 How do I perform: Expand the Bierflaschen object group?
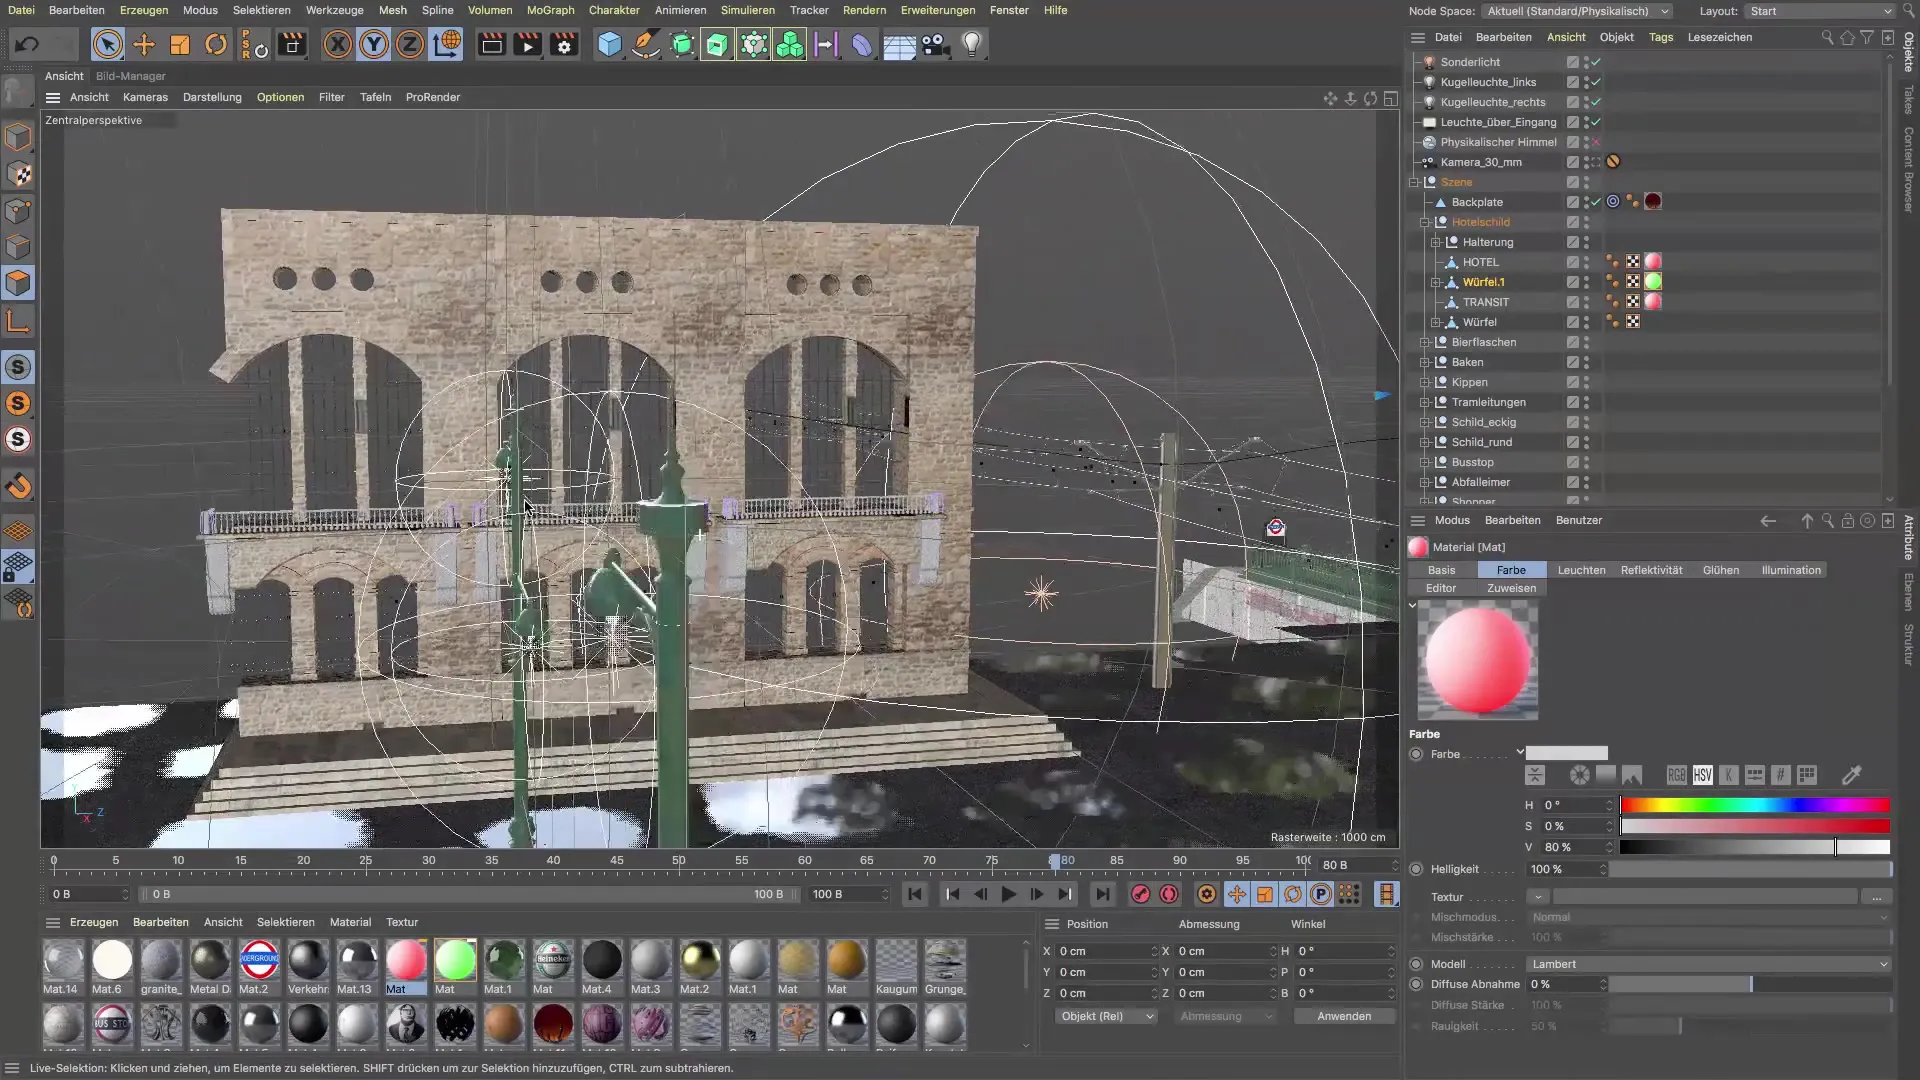(x=1425, y=342)
